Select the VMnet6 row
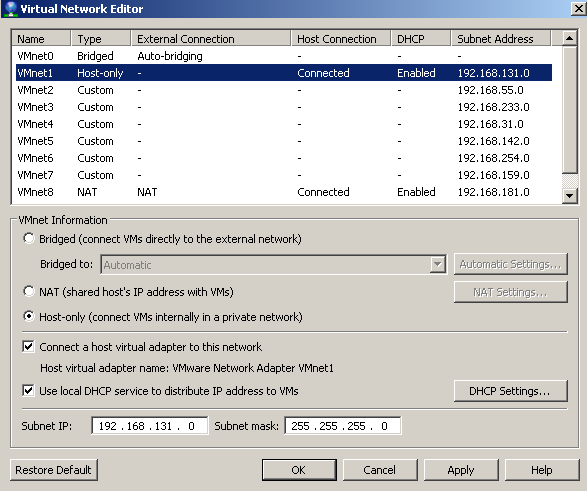Screen dimensions: 587x491 pyautogui.click(x=284, y=158)
